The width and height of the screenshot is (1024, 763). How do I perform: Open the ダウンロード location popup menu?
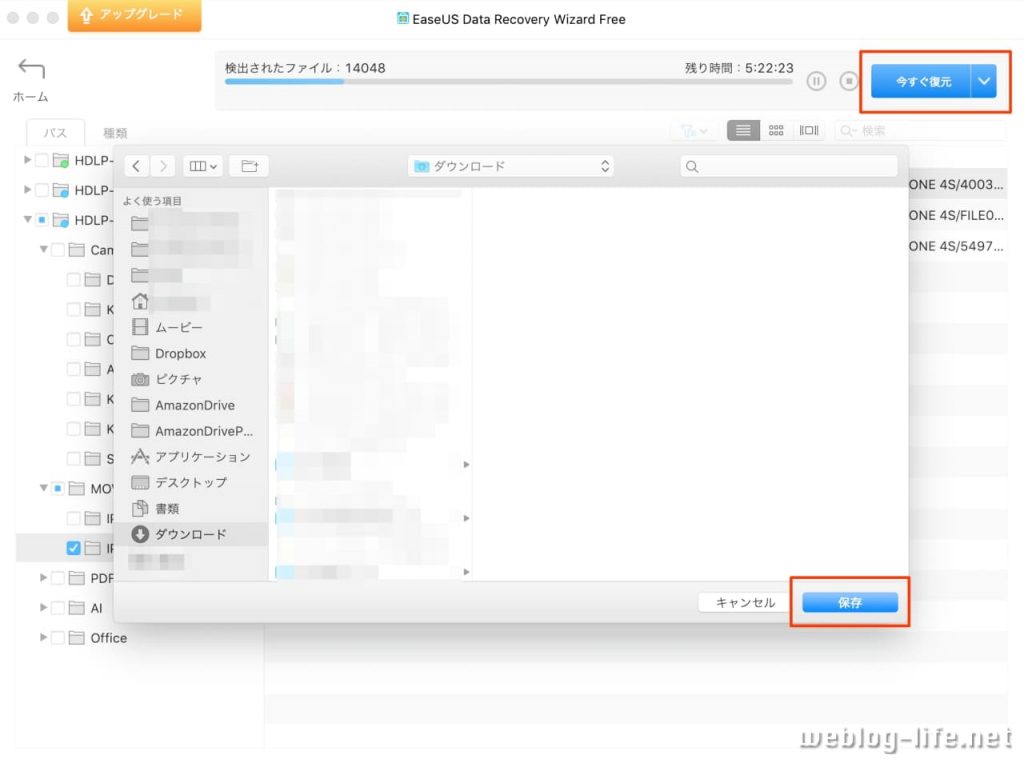coord(511,167)
